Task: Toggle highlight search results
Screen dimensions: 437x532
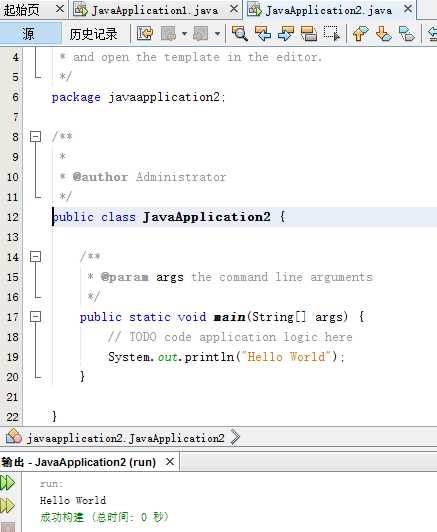Action: point(309,33)
